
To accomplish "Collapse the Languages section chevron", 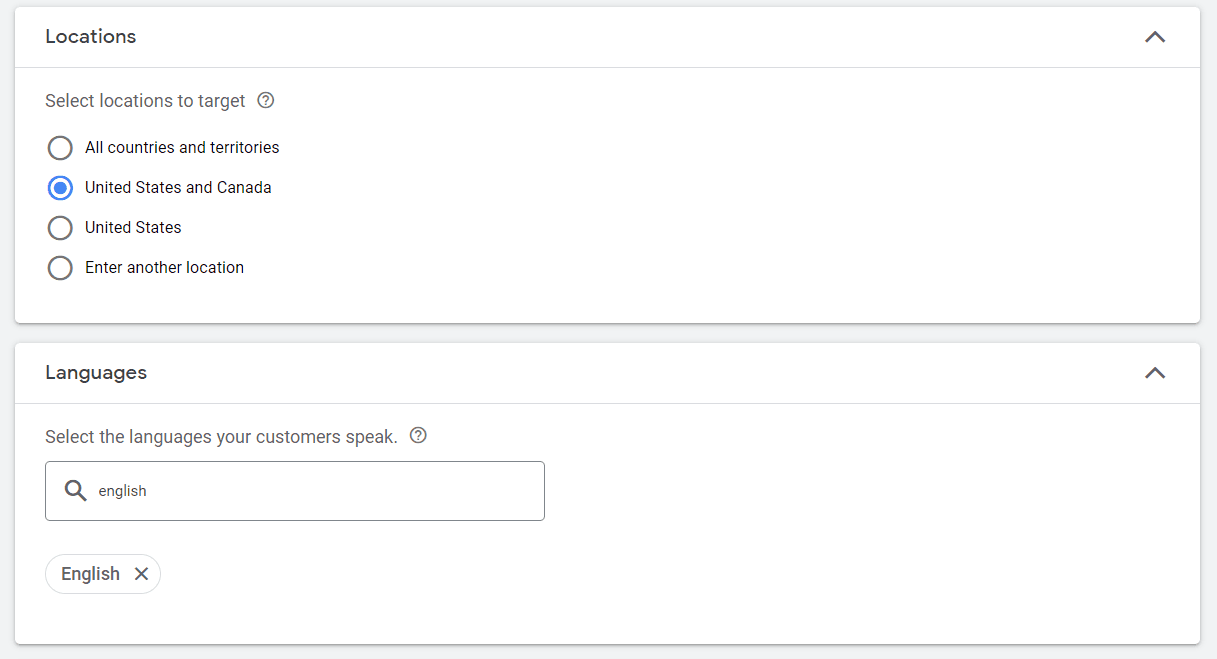I will [x=1155, y=373].
